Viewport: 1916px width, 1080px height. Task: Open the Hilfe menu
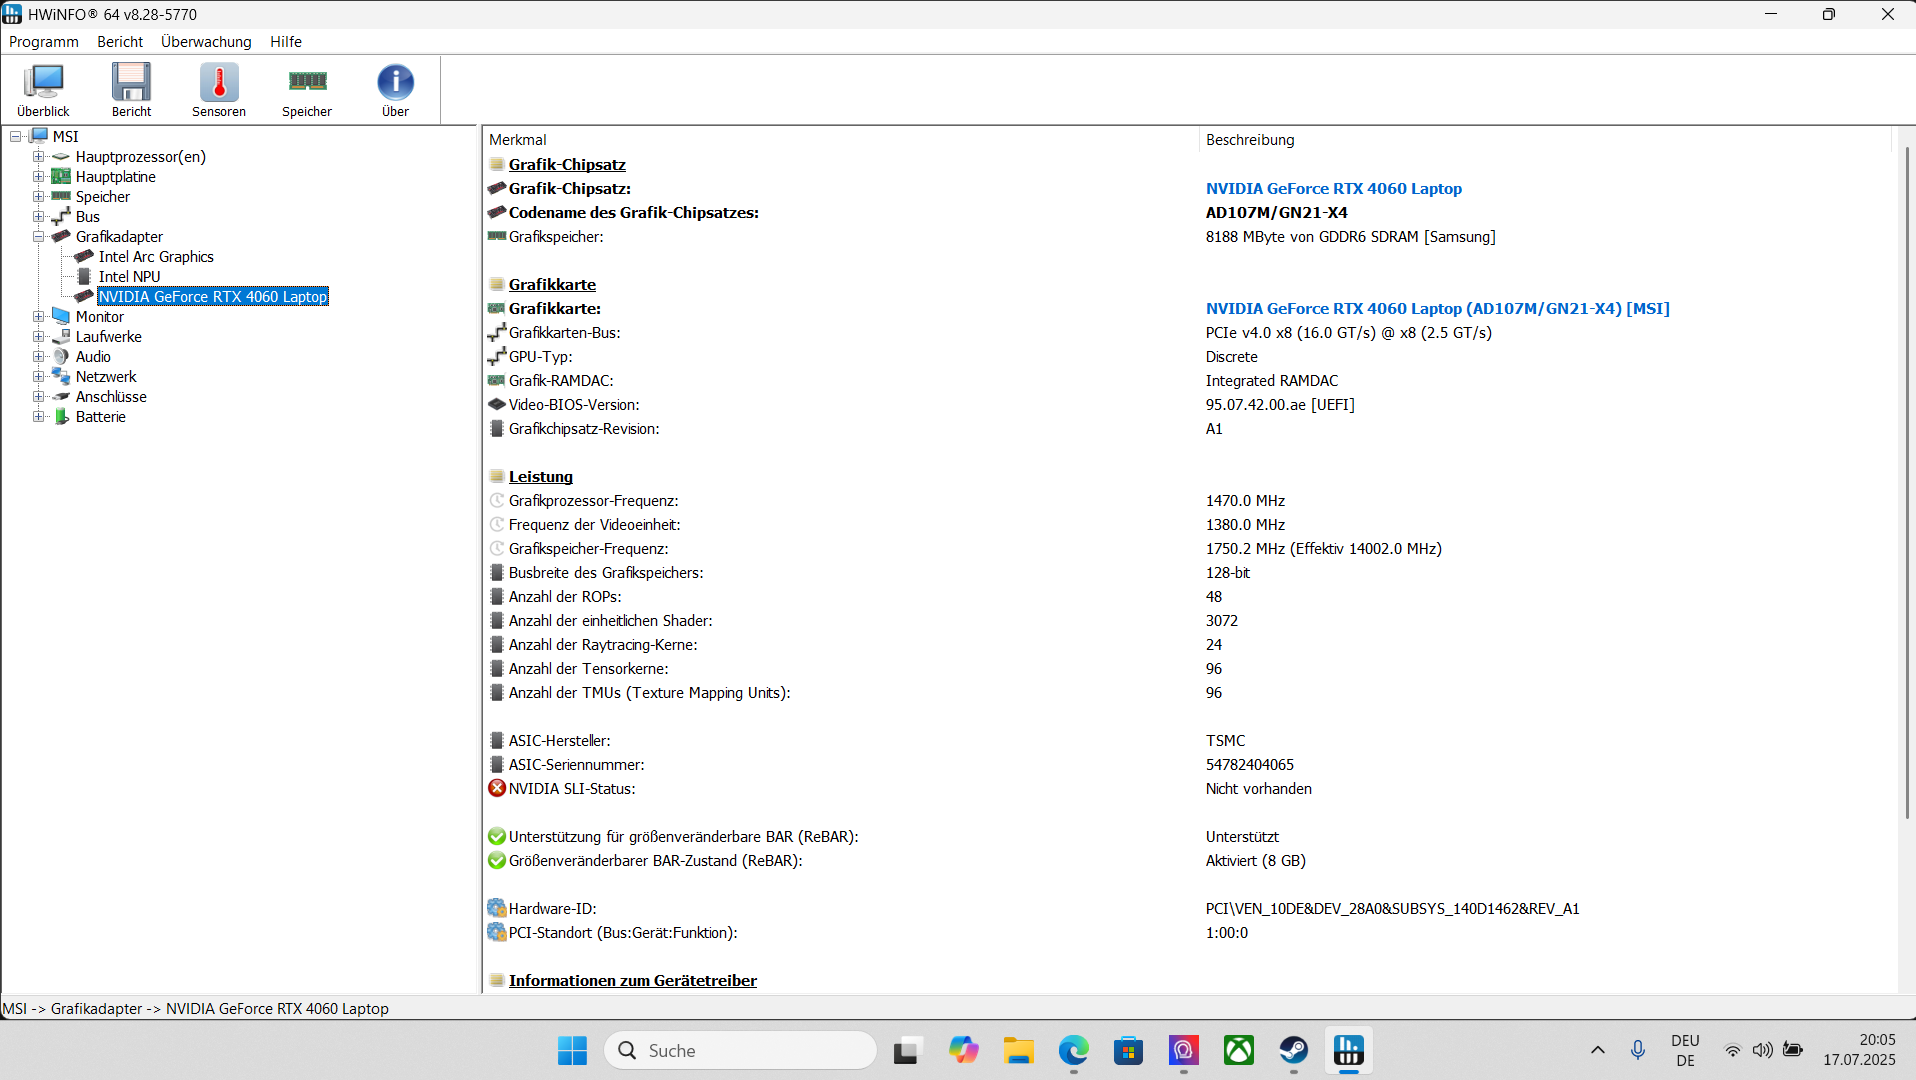286,42
